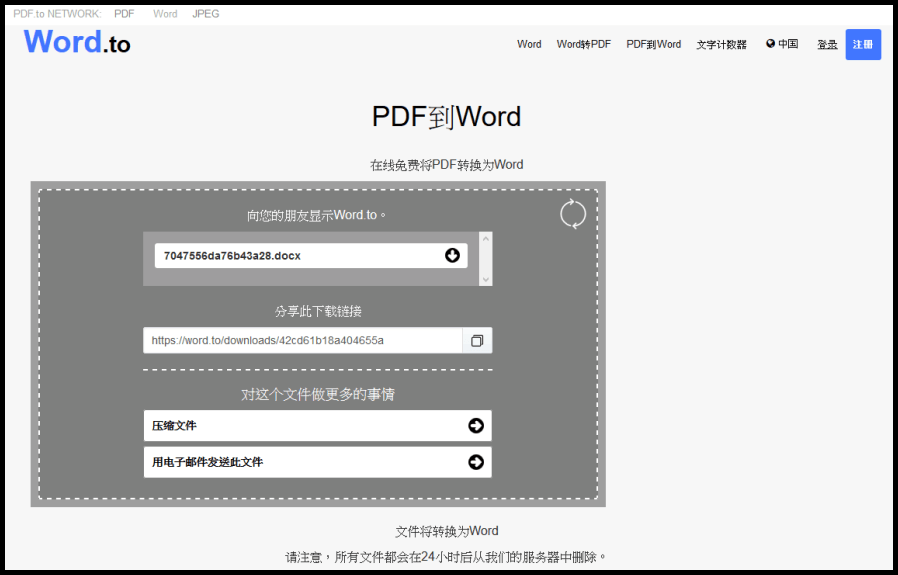Open the PDF到Word navigation item
898x575 pixels.
pos(653,44)
